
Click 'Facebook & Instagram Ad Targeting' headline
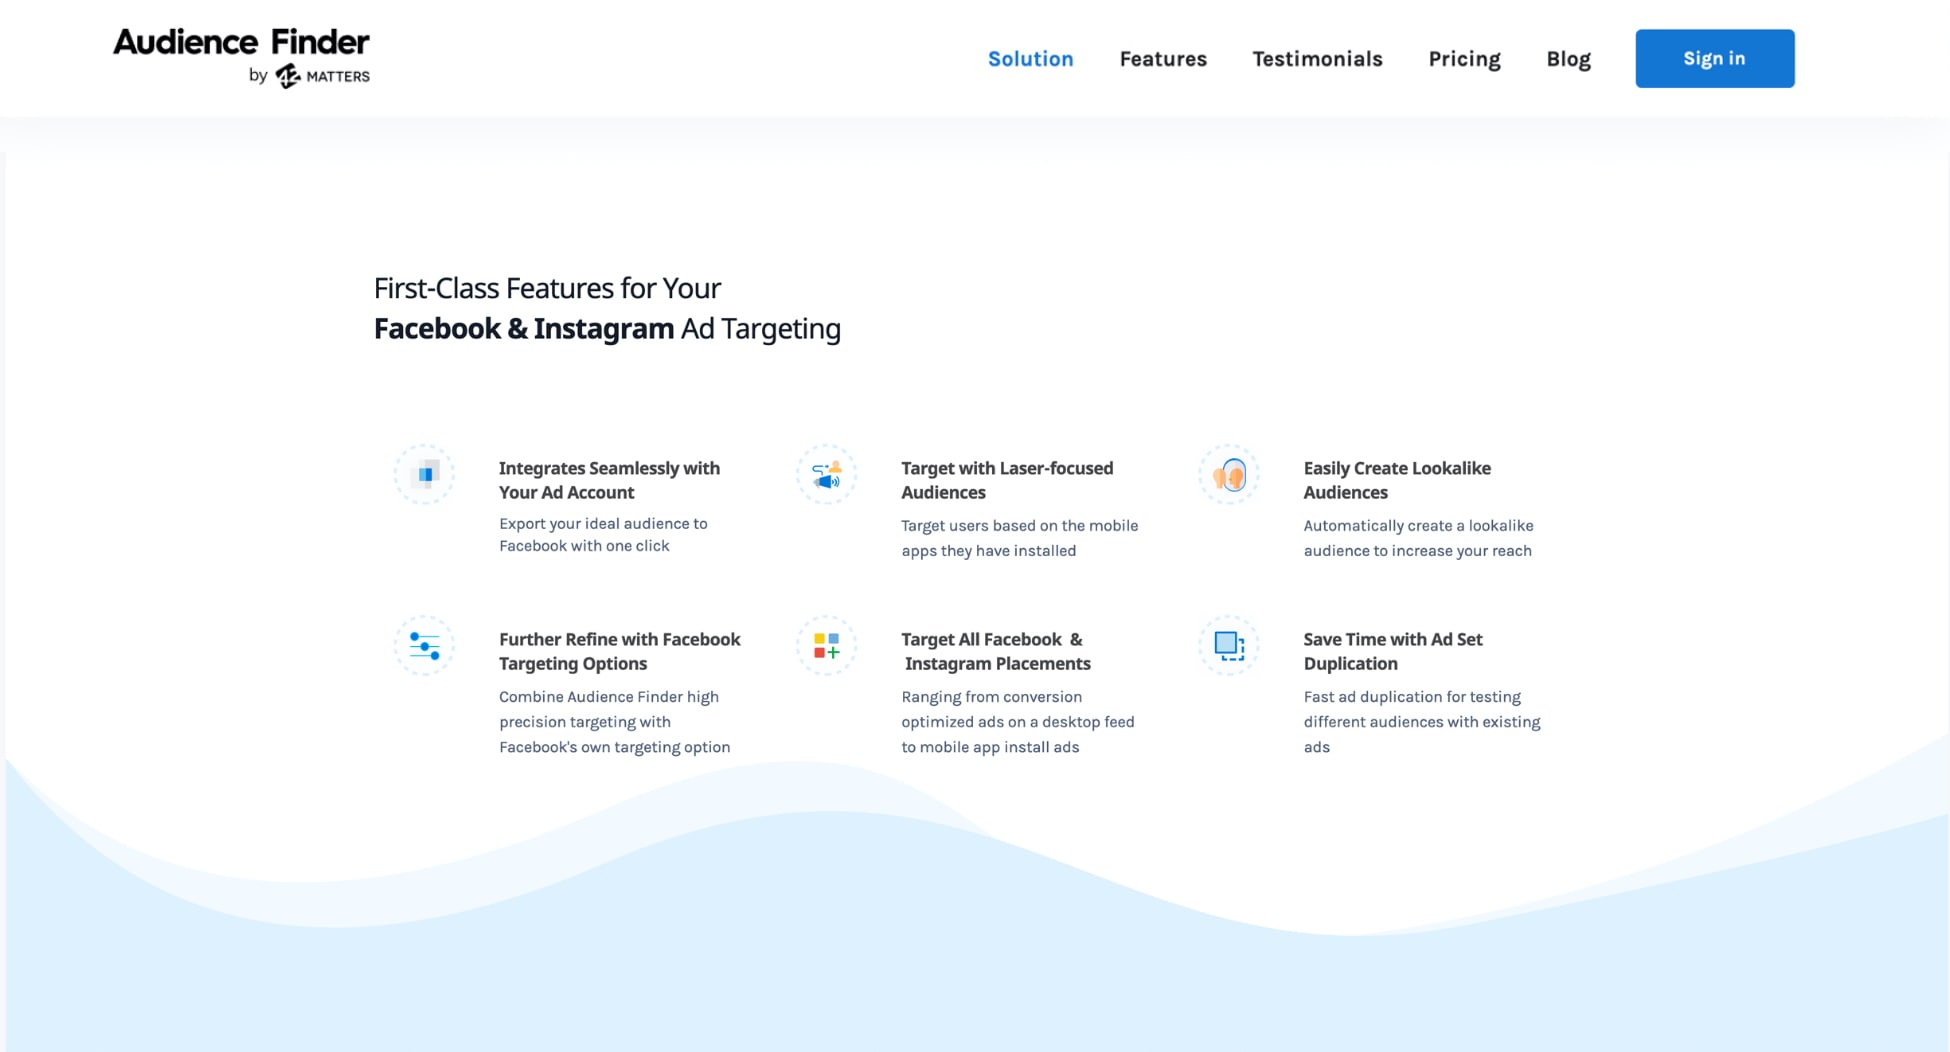[607, 329]
